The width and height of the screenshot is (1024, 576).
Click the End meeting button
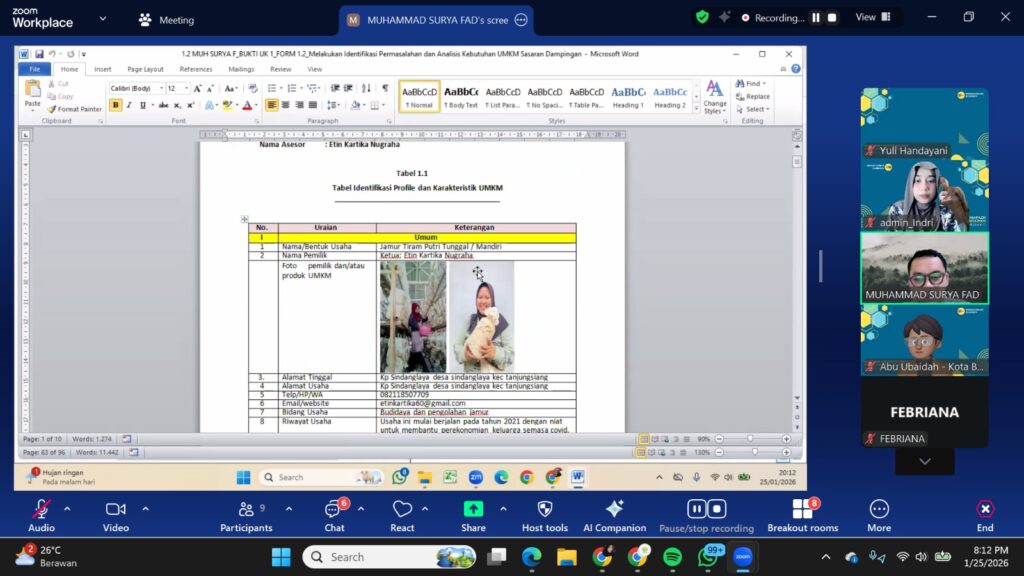985,511
